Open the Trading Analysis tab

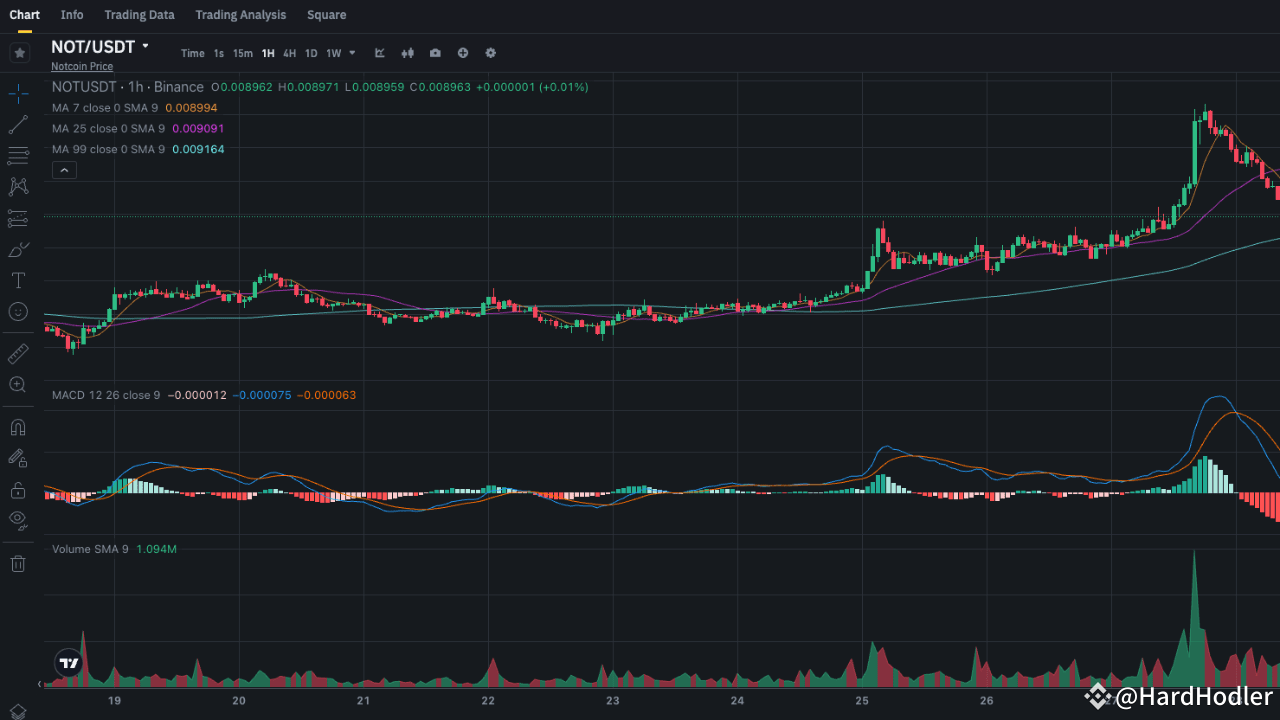pos(240,15)
